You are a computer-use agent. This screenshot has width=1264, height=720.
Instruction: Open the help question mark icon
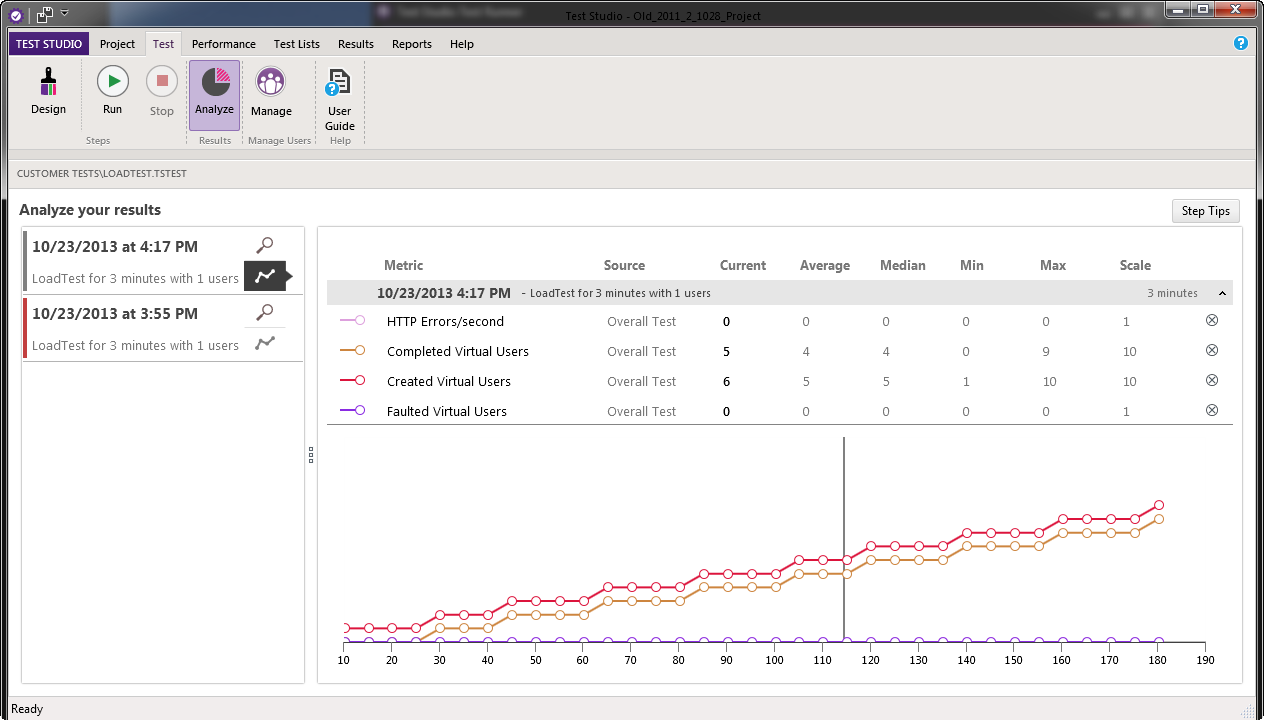1241,43
